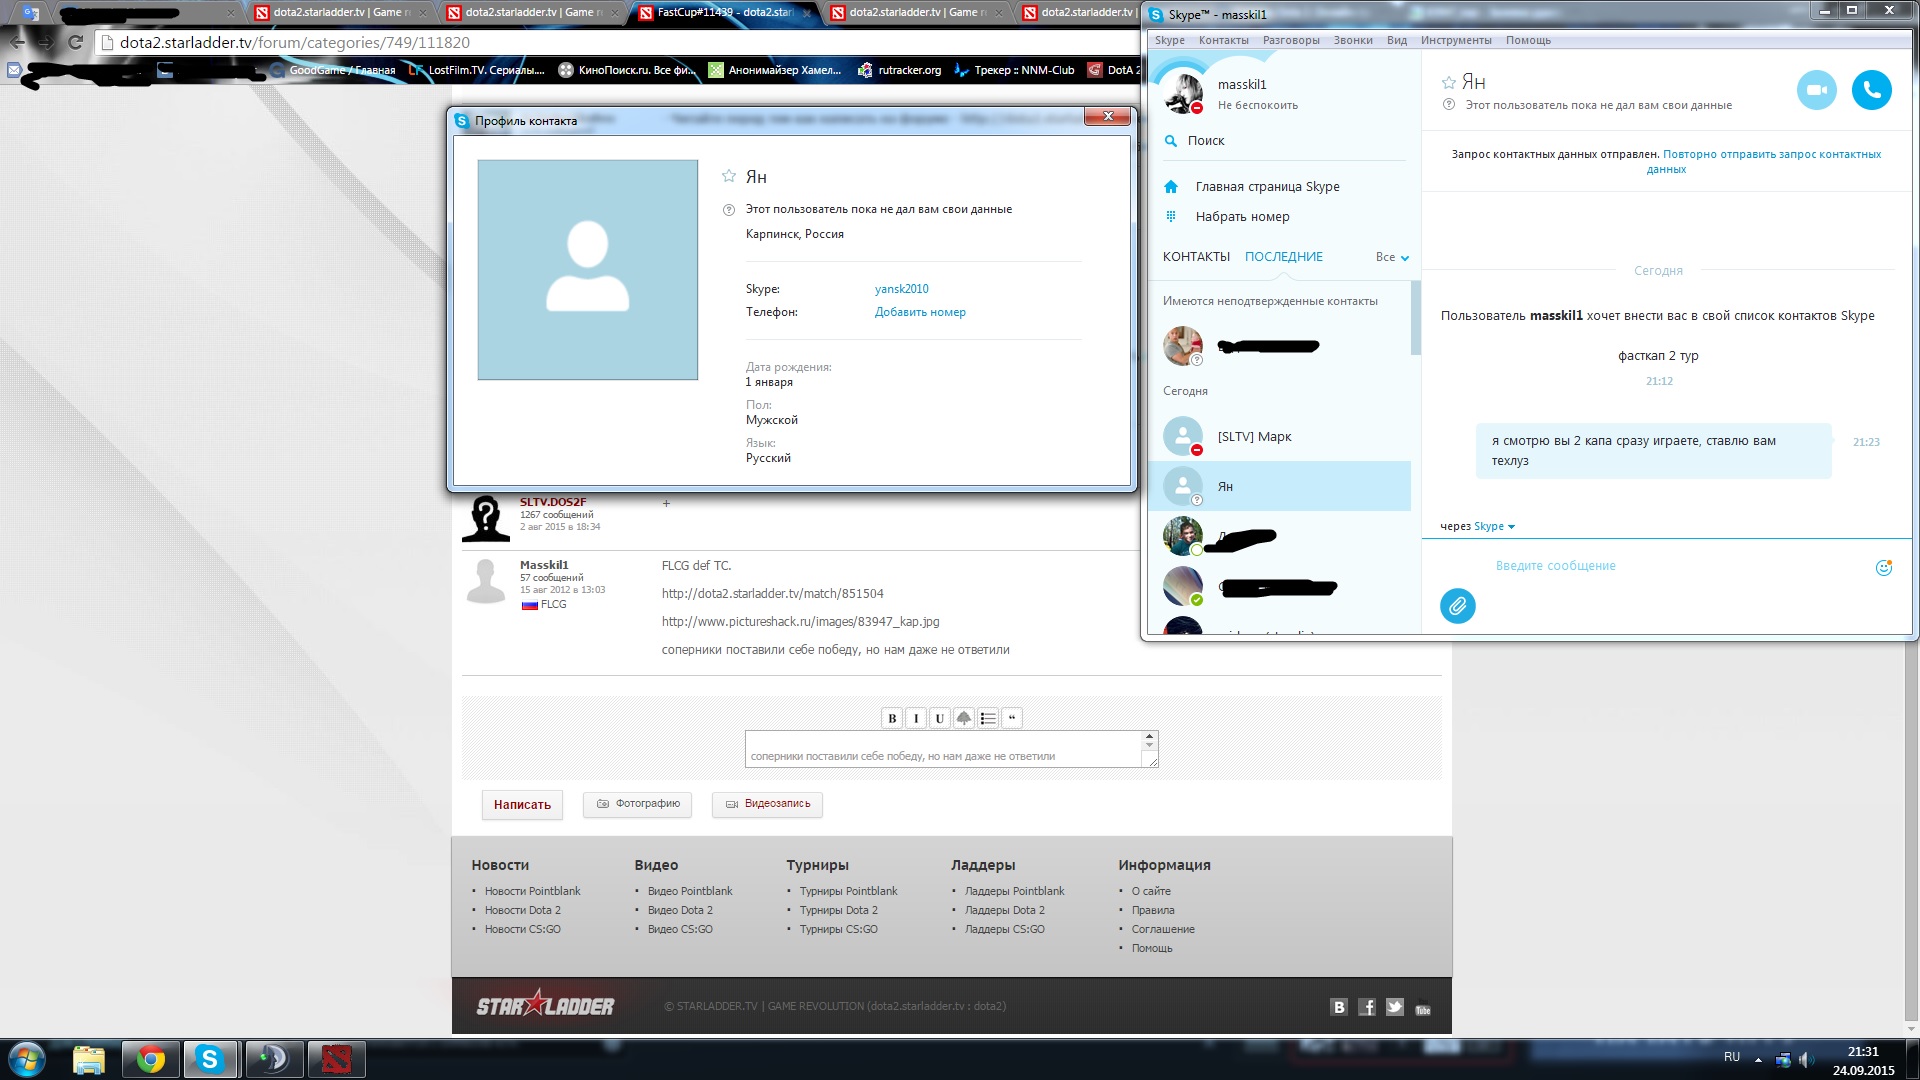The height and width of the screenshot is (1080, 1920).
Task: Click the Skype home icon
Action: click(1171, 187)
